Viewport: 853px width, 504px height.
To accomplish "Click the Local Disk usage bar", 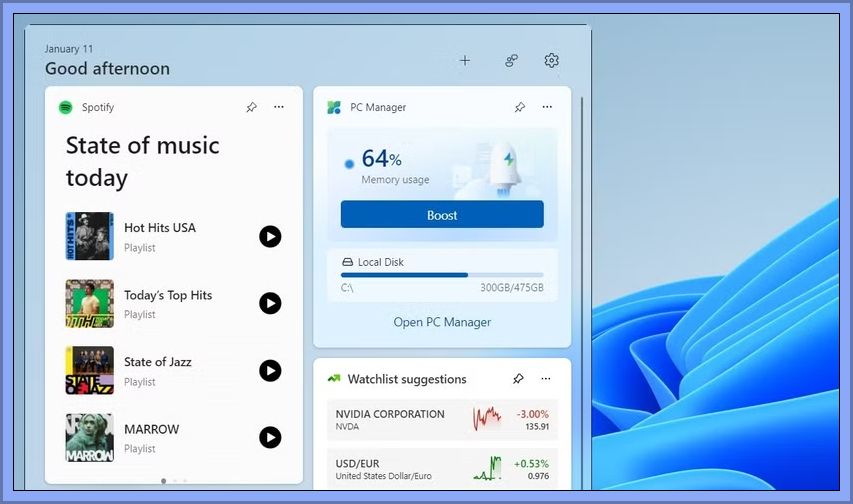I will tap(442, 275).
